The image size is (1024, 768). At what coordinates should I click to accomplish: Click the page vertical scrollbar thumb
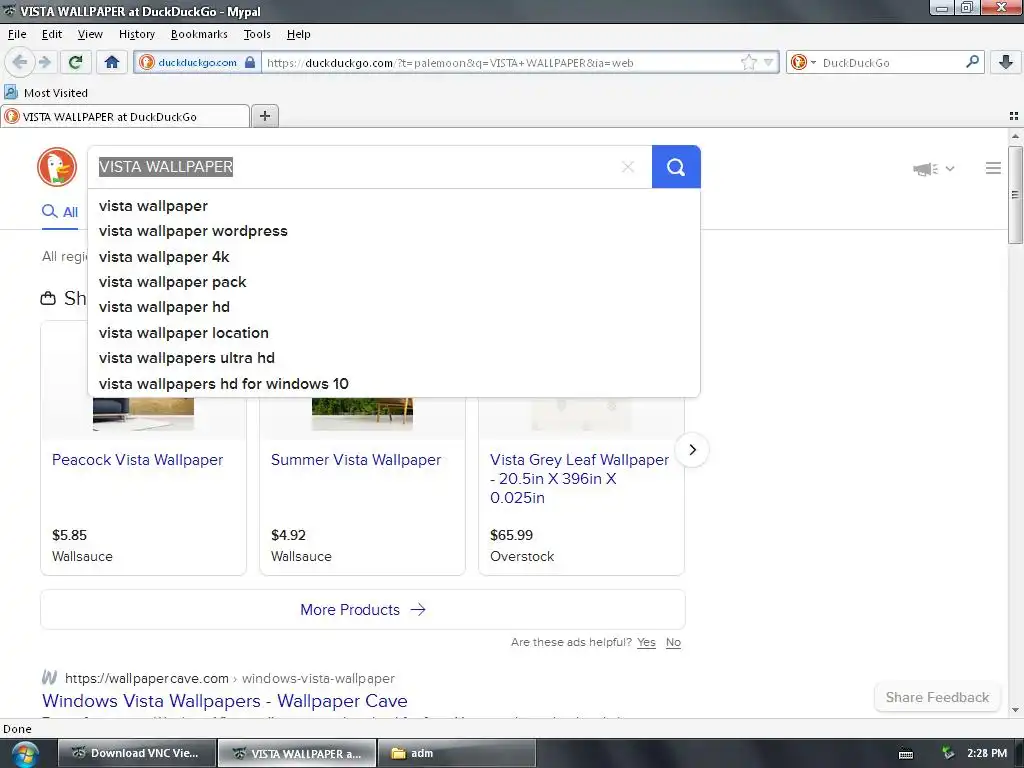[x=1015, y=195]
